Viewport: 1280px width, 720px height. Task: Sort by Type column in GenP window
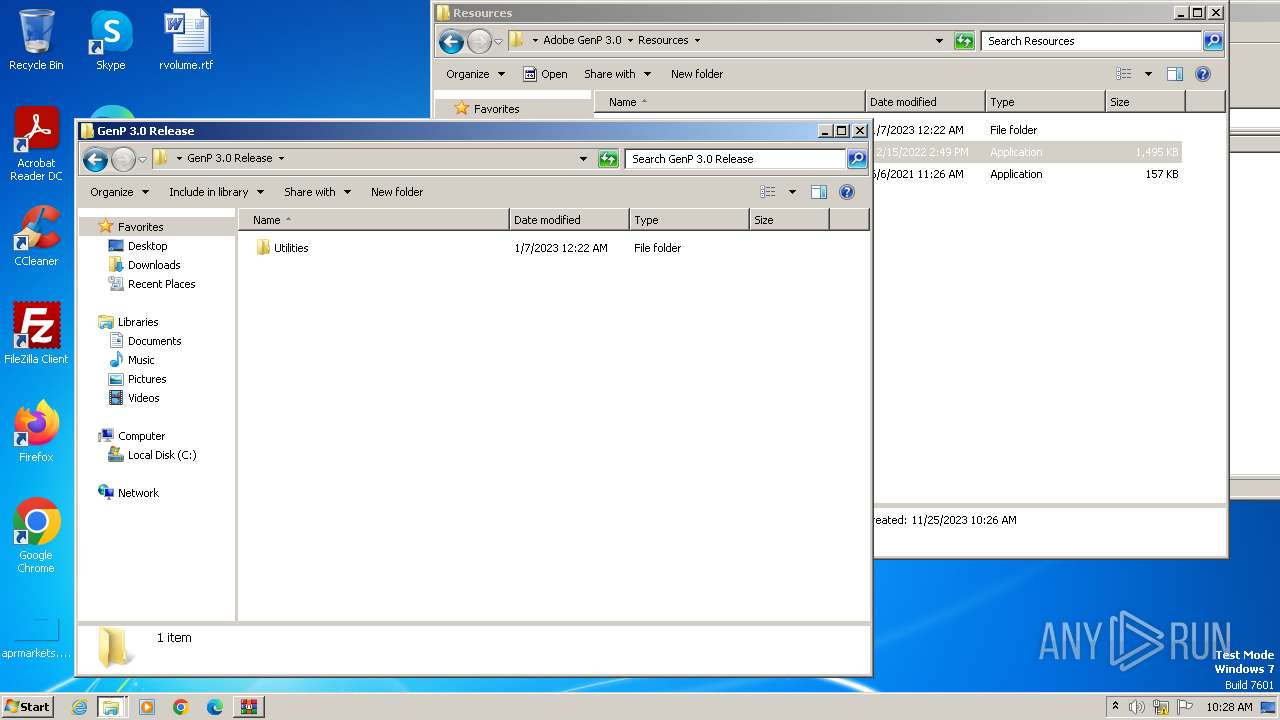pyautogui.click(x=689, y=220)
